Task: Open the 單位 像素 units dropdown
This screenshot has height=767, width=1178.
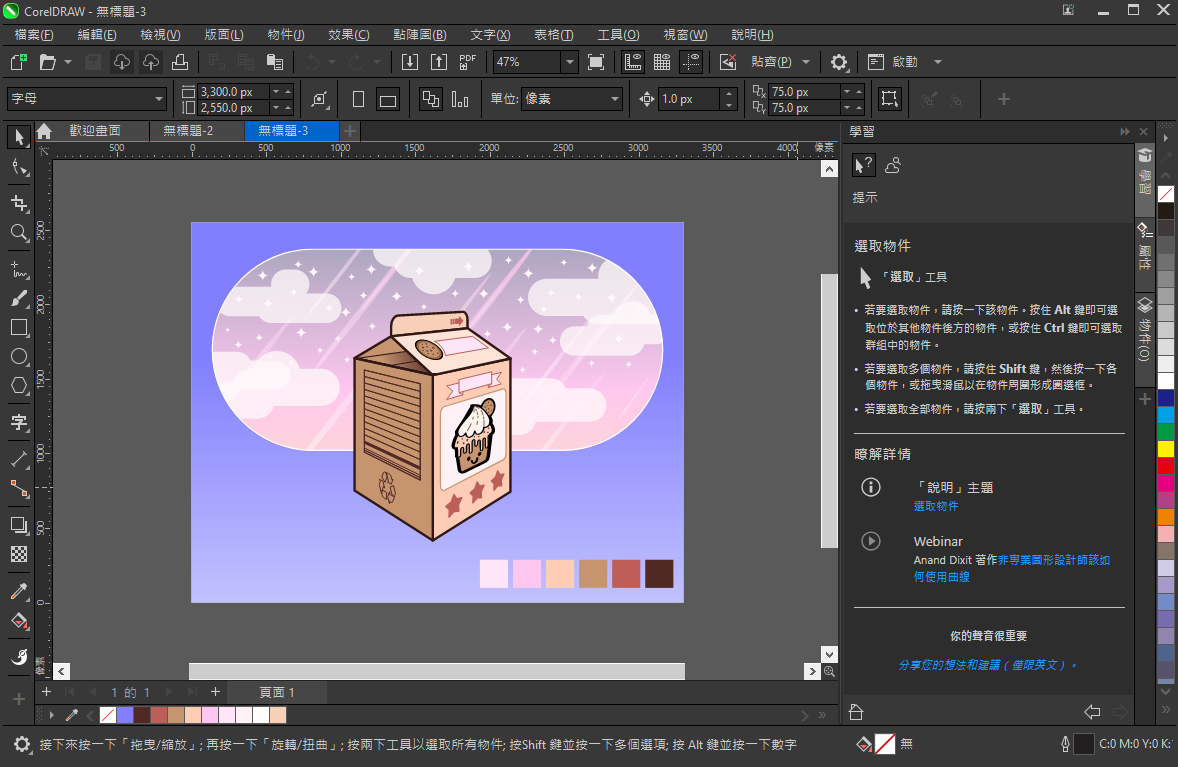Action: point(614,99)
